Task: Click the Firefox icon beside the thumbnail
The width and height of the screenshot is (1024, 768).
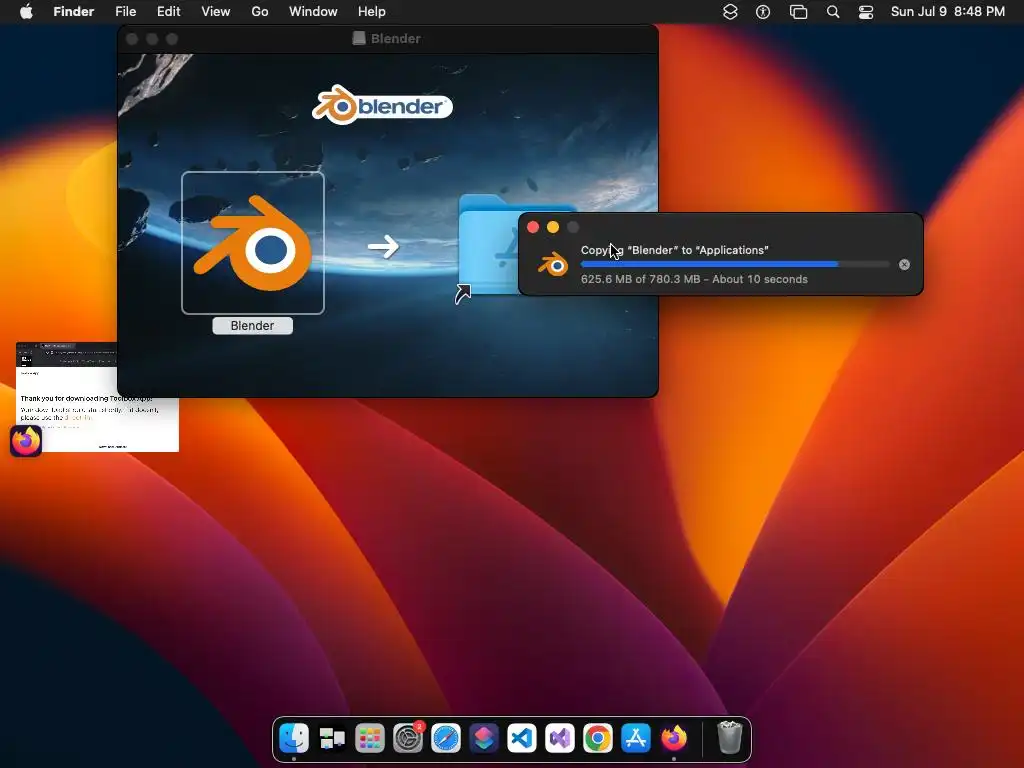Action: [x=26, y=441]
